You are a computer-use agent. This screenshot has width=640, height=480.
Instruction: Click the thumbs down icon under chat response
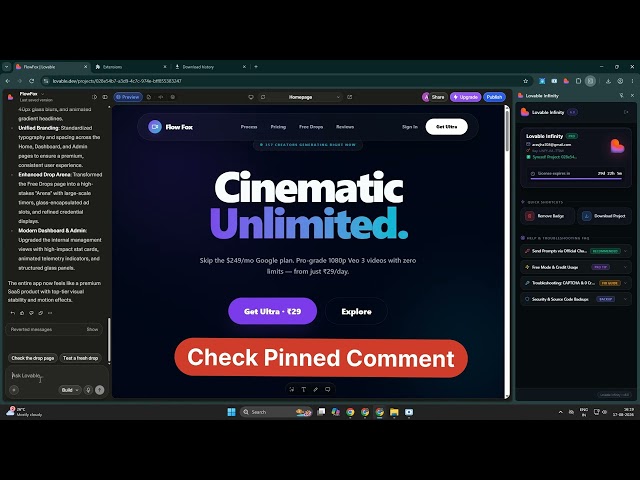(x=31, y=313)
